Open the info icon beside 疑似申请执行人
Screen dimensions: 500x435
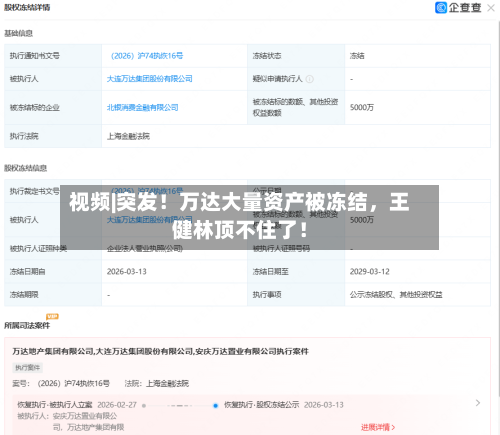[x=309, y=79]
